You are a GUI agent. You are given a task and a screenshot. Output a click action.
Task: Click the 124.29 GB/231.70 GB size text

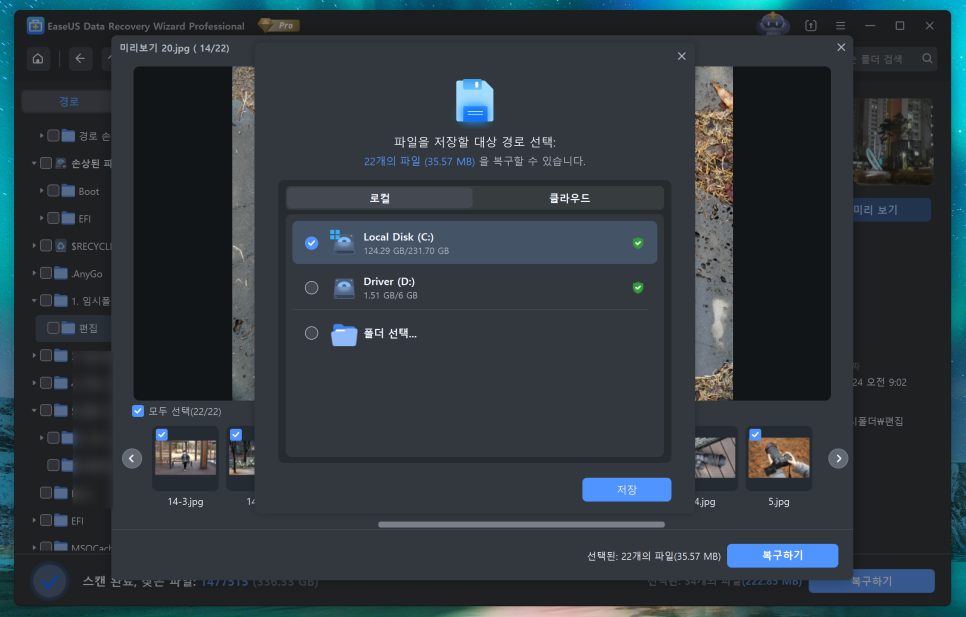[x=406, y=251]
